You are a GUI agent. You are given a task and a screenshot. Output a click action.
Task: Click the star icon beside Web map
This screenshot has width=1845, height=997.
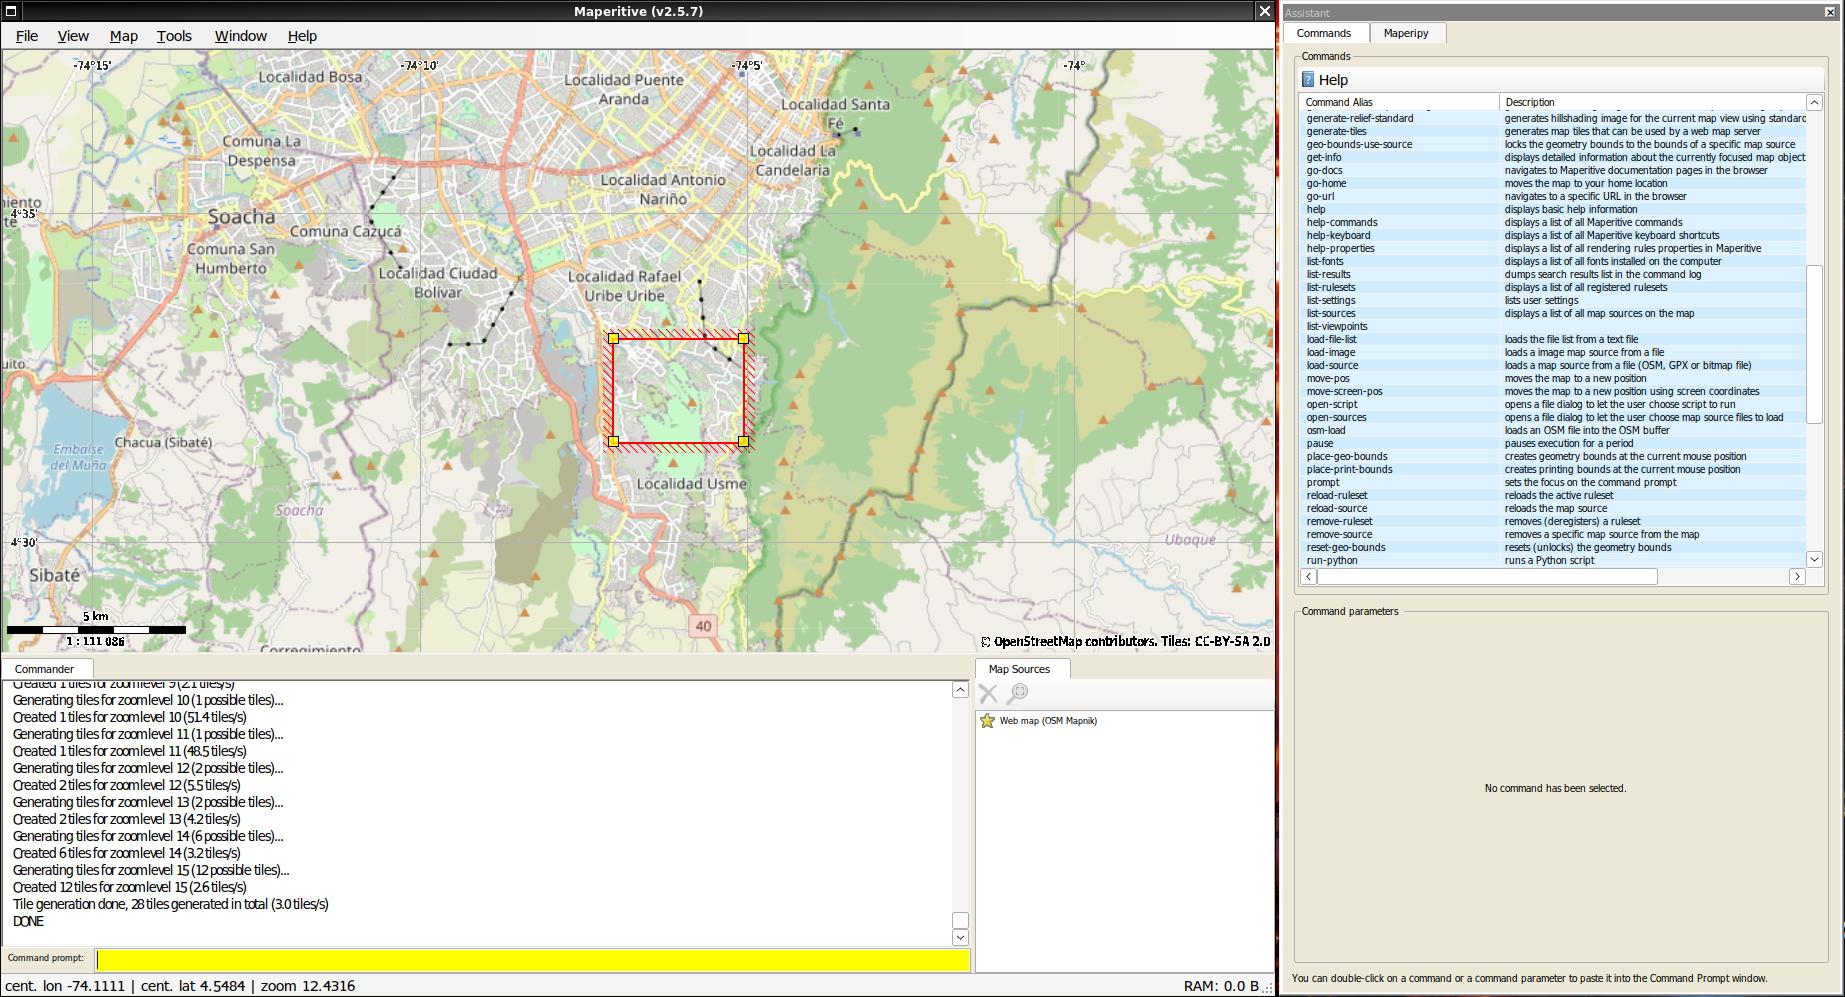pyautogui.click(x=987, y=721)
